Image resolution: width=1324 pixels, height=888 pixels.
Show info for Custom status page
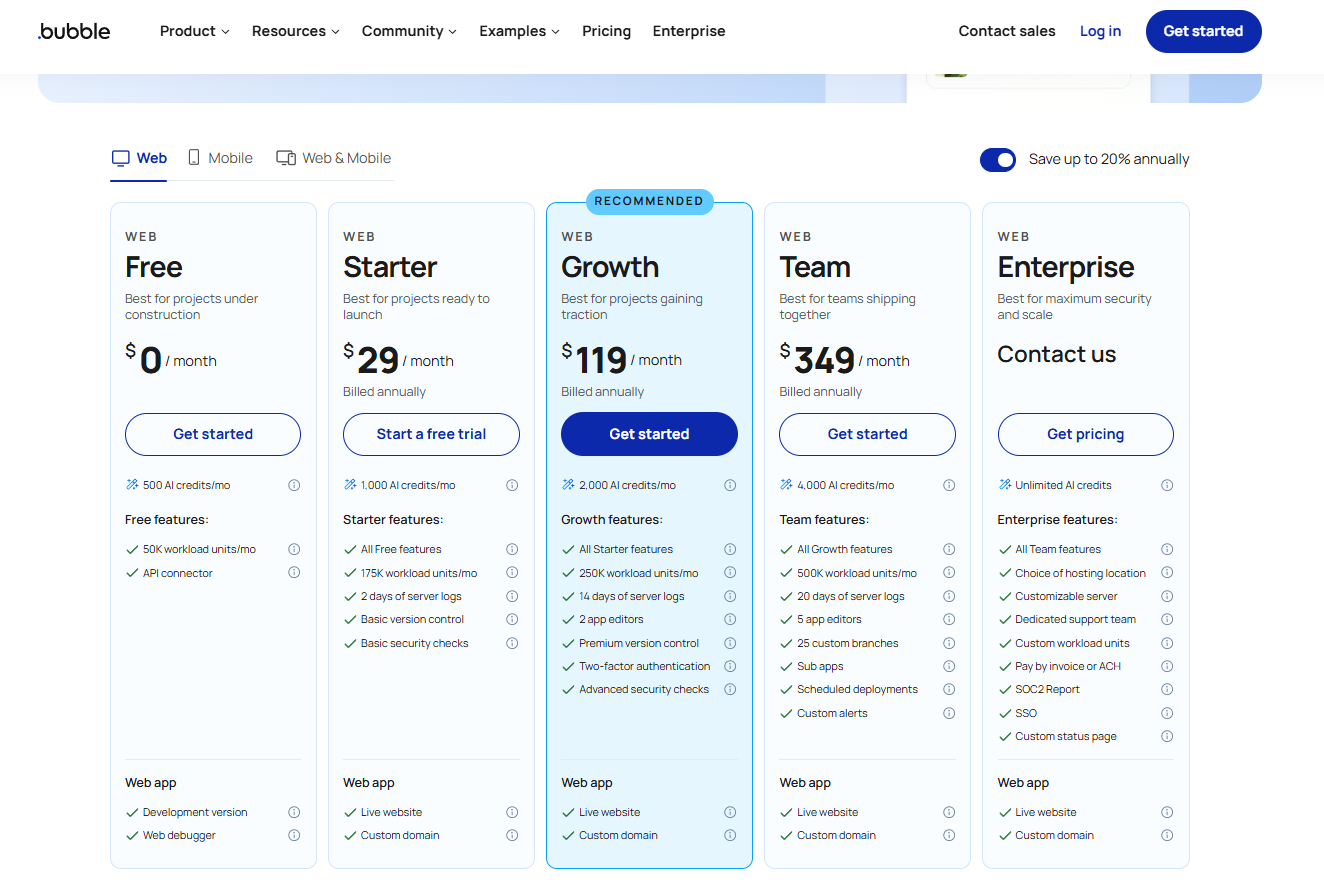coord(1167,736)
